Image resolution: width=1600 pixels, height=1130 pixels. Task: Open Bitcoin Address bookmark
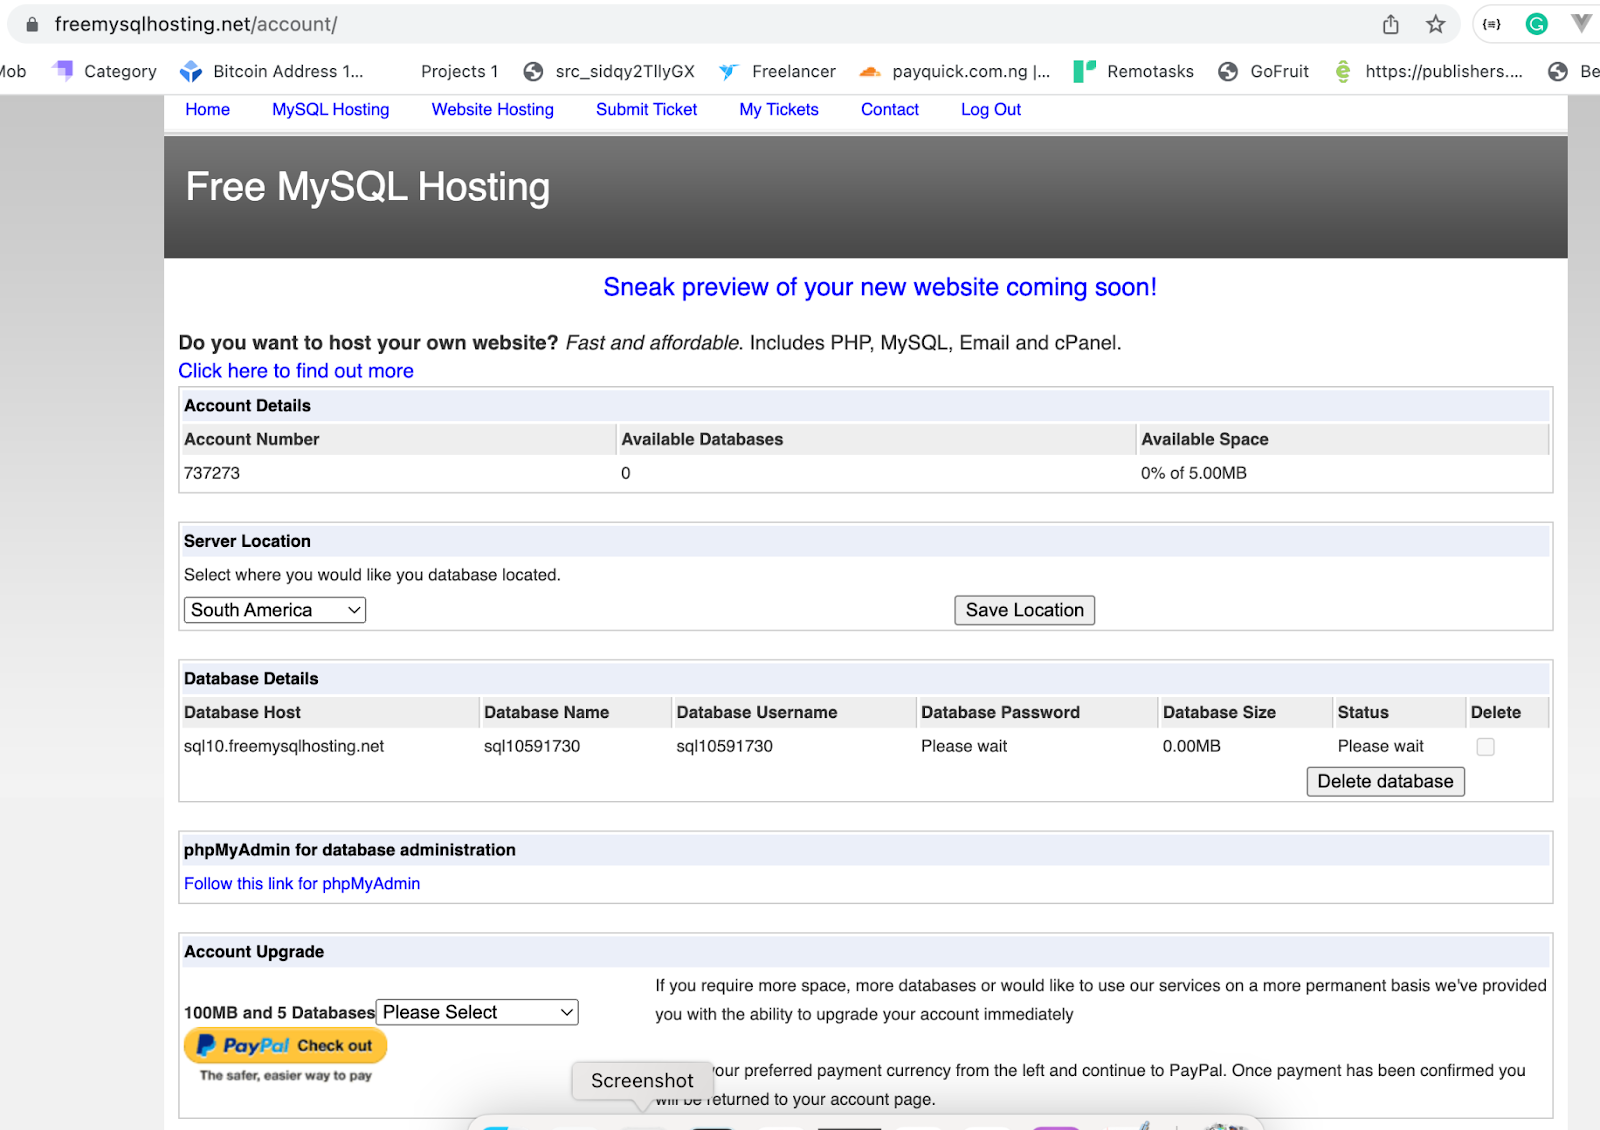click(x=272, y=71)
